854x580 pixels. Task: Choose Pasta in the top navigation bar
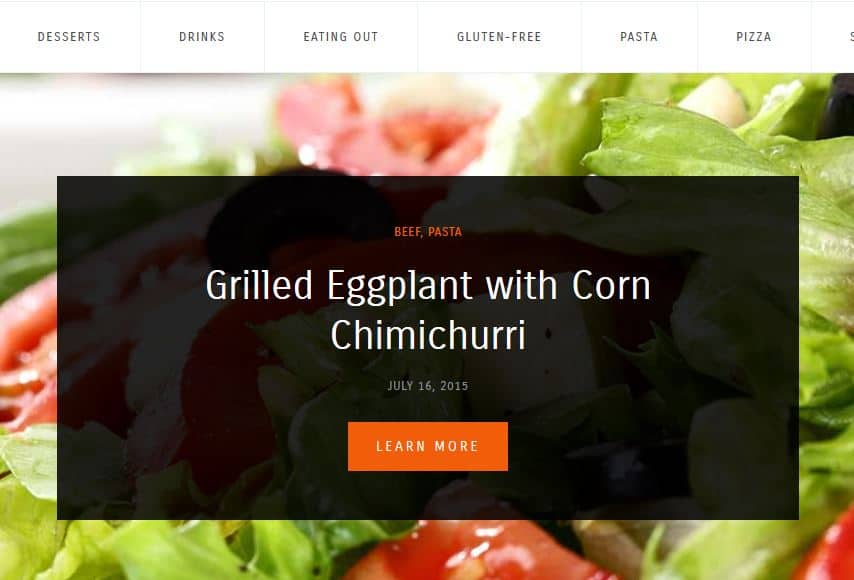[639, 36]
